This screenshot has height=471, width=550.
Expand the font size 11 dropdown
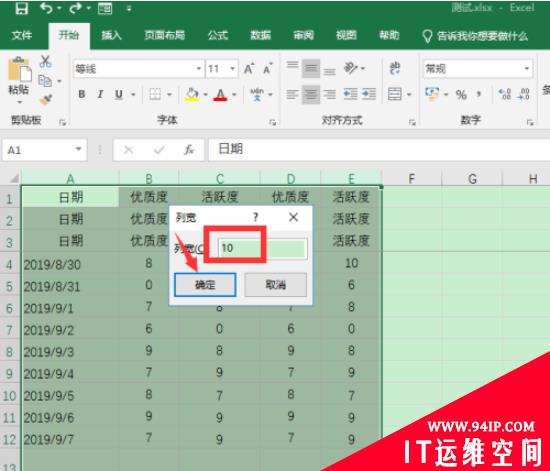click(x=232, y=69)
